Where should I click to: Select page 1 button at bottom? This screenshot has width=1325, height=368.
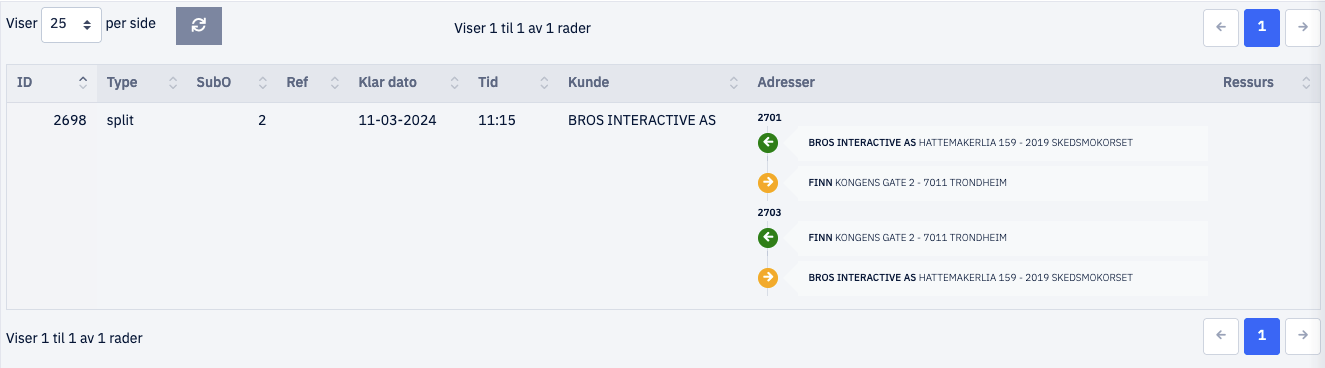pos(1262,337)
